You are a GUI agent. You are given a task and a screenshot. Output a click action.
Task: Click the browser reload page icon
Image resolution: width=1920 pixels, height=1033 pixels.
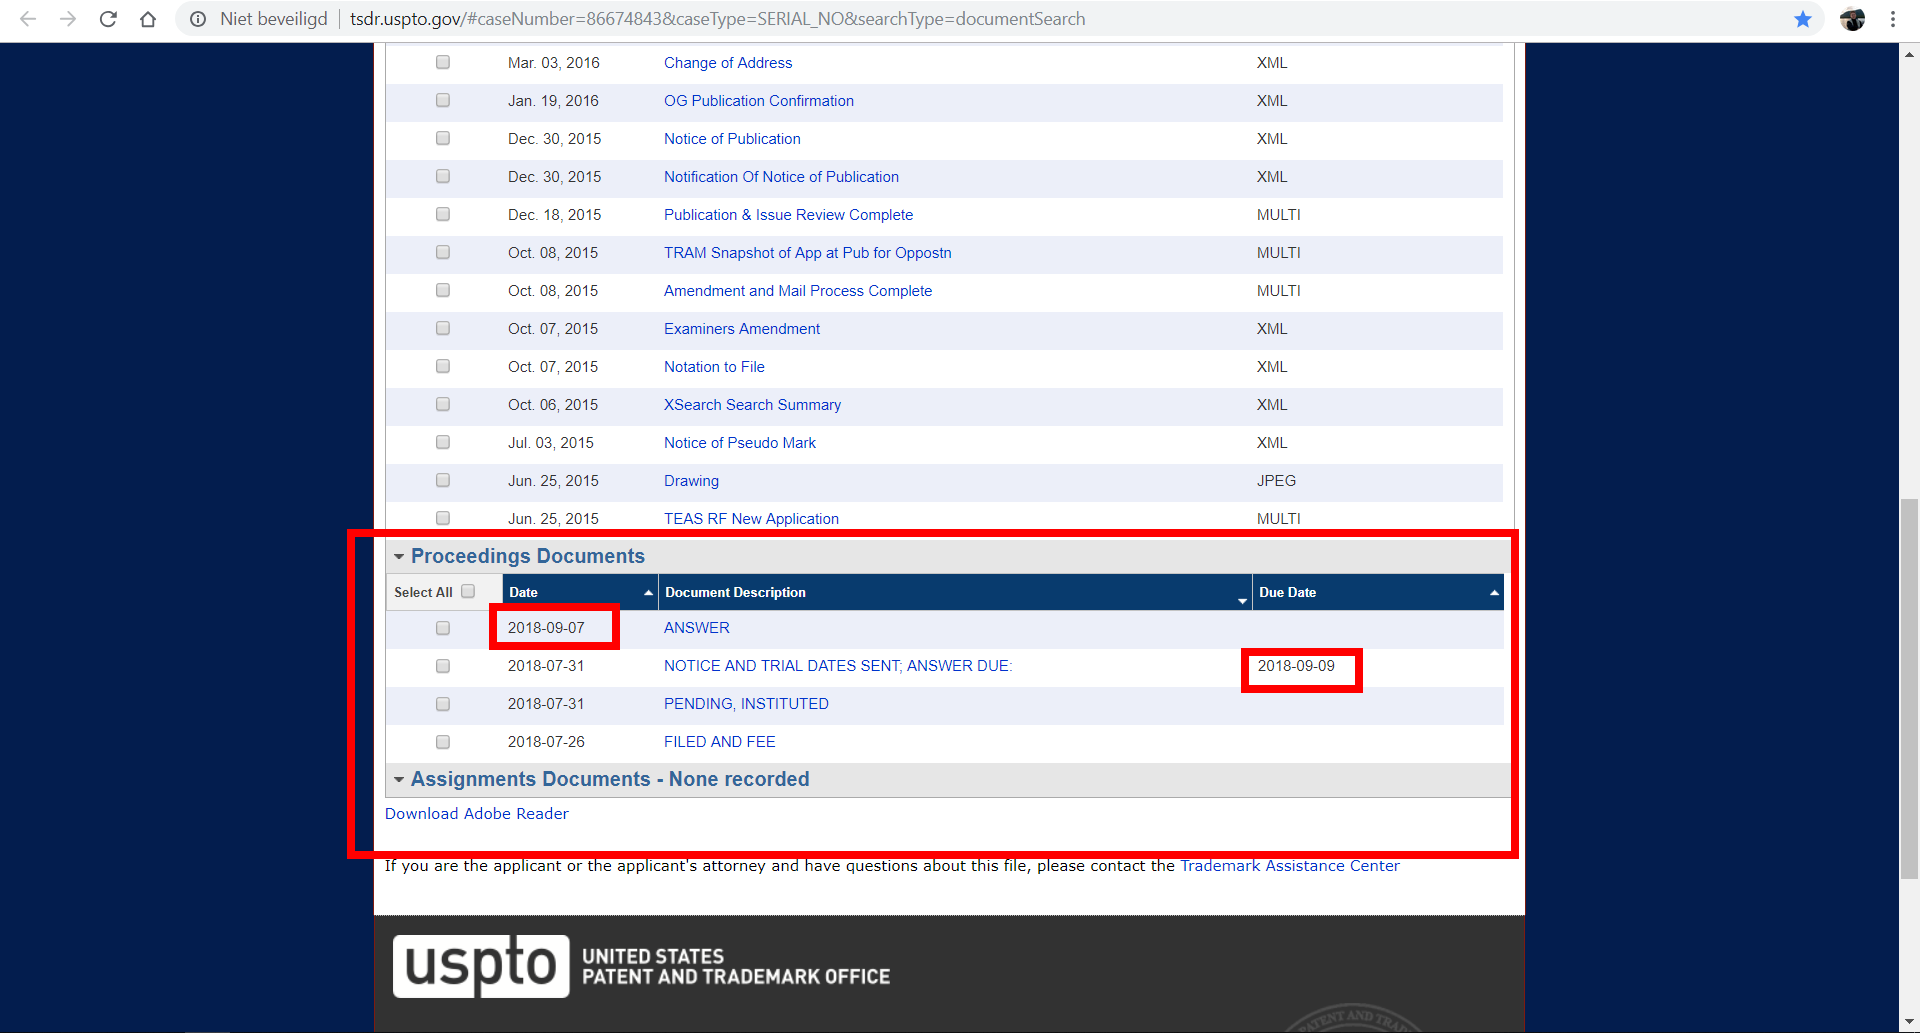pyautogui.click(x=108, y=19)
